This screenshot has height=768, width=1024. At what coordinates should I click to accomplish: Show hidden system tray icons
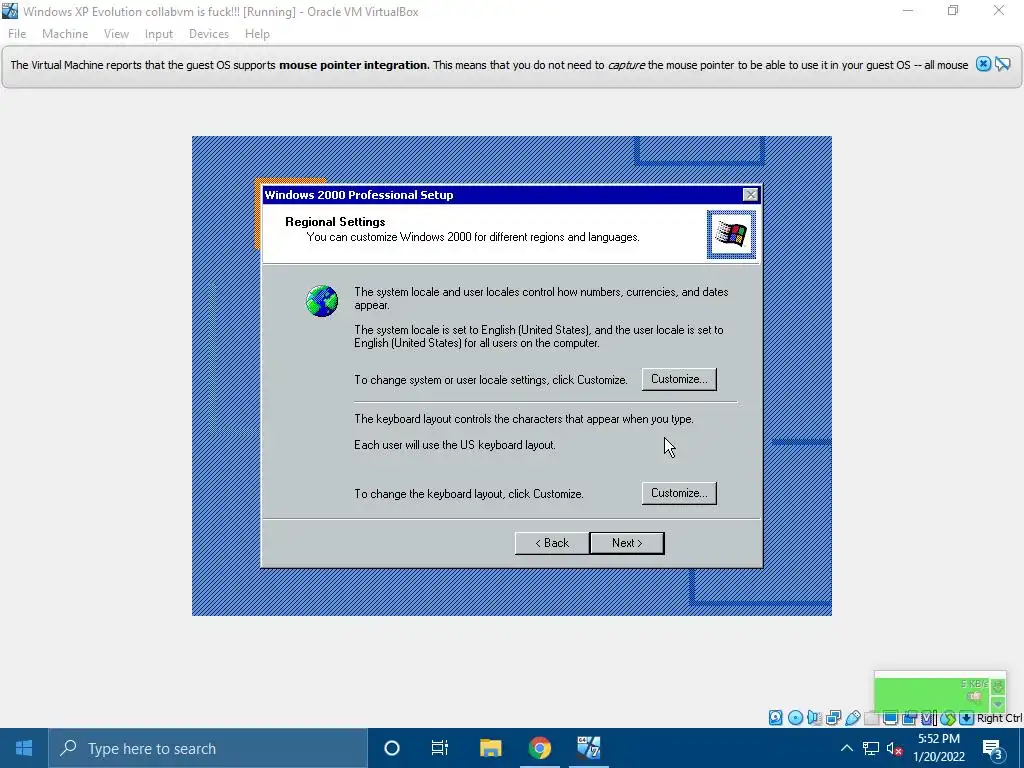[846, 748]
